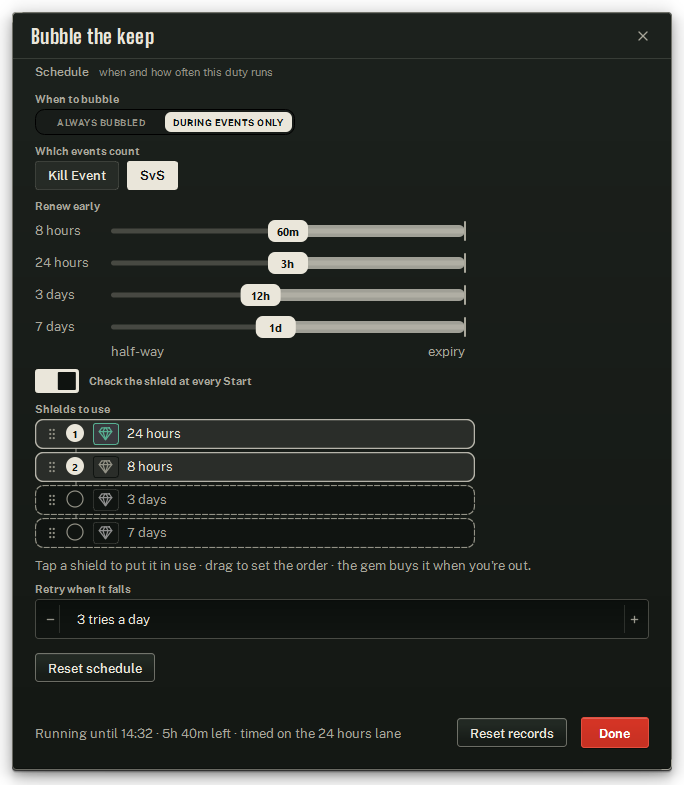Click the gem icon on the 7 days shield
684x785 pixels.
click(106, 533)
